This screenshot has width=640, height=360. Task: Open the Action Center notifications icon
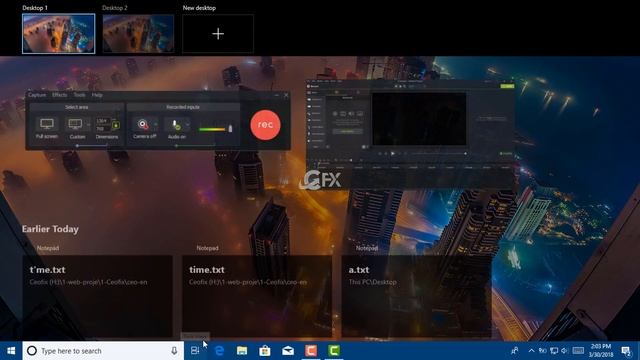click(626, 351)
